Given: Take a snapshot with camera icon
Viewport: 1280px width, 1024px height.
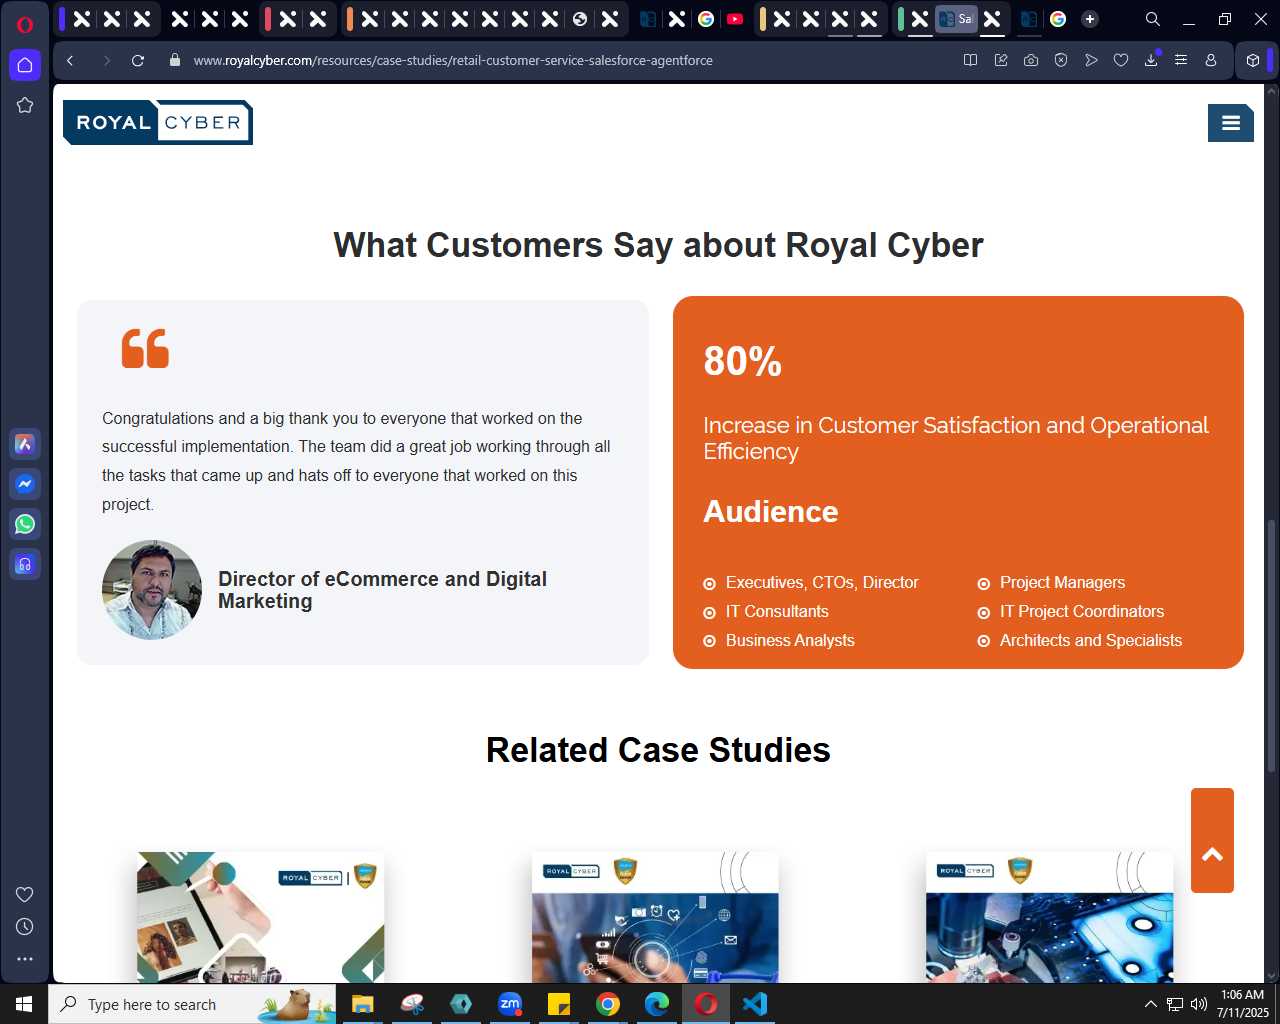Looking at the screenshot, I should coord(1030,60).
